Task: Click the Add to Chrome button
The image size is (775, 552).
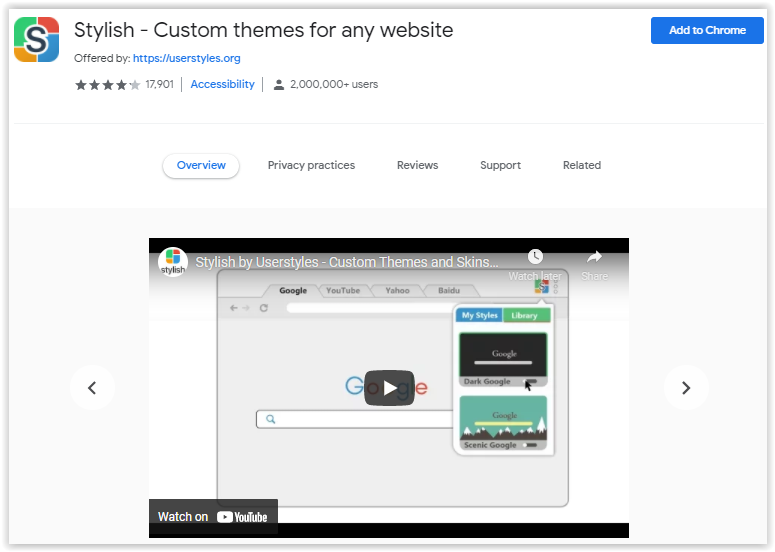Action: pos(707,30)
